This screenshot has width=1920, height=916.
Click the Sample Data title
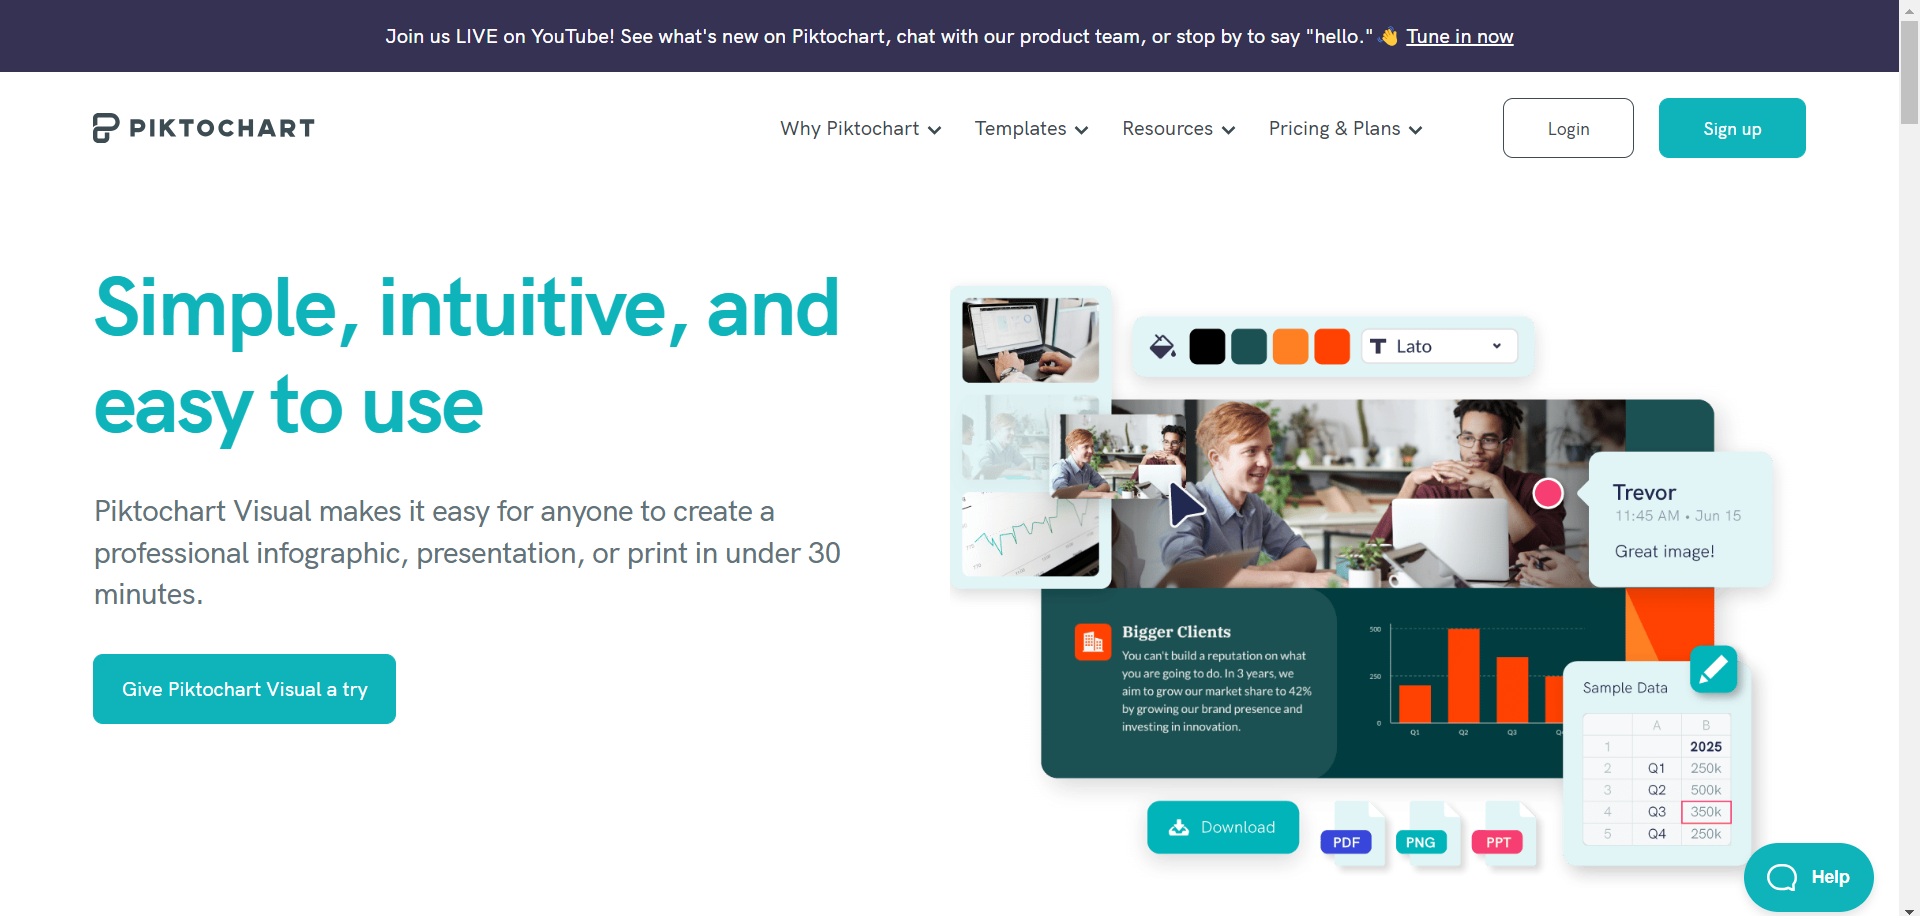[x=1625, y=688]
